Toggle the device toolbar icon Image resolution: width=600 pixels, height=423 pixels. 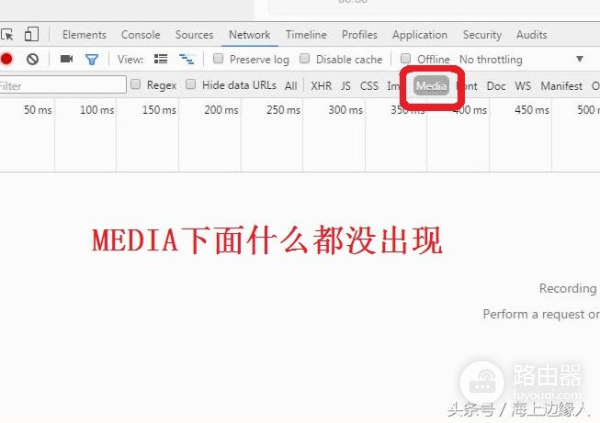click(31, 34)
